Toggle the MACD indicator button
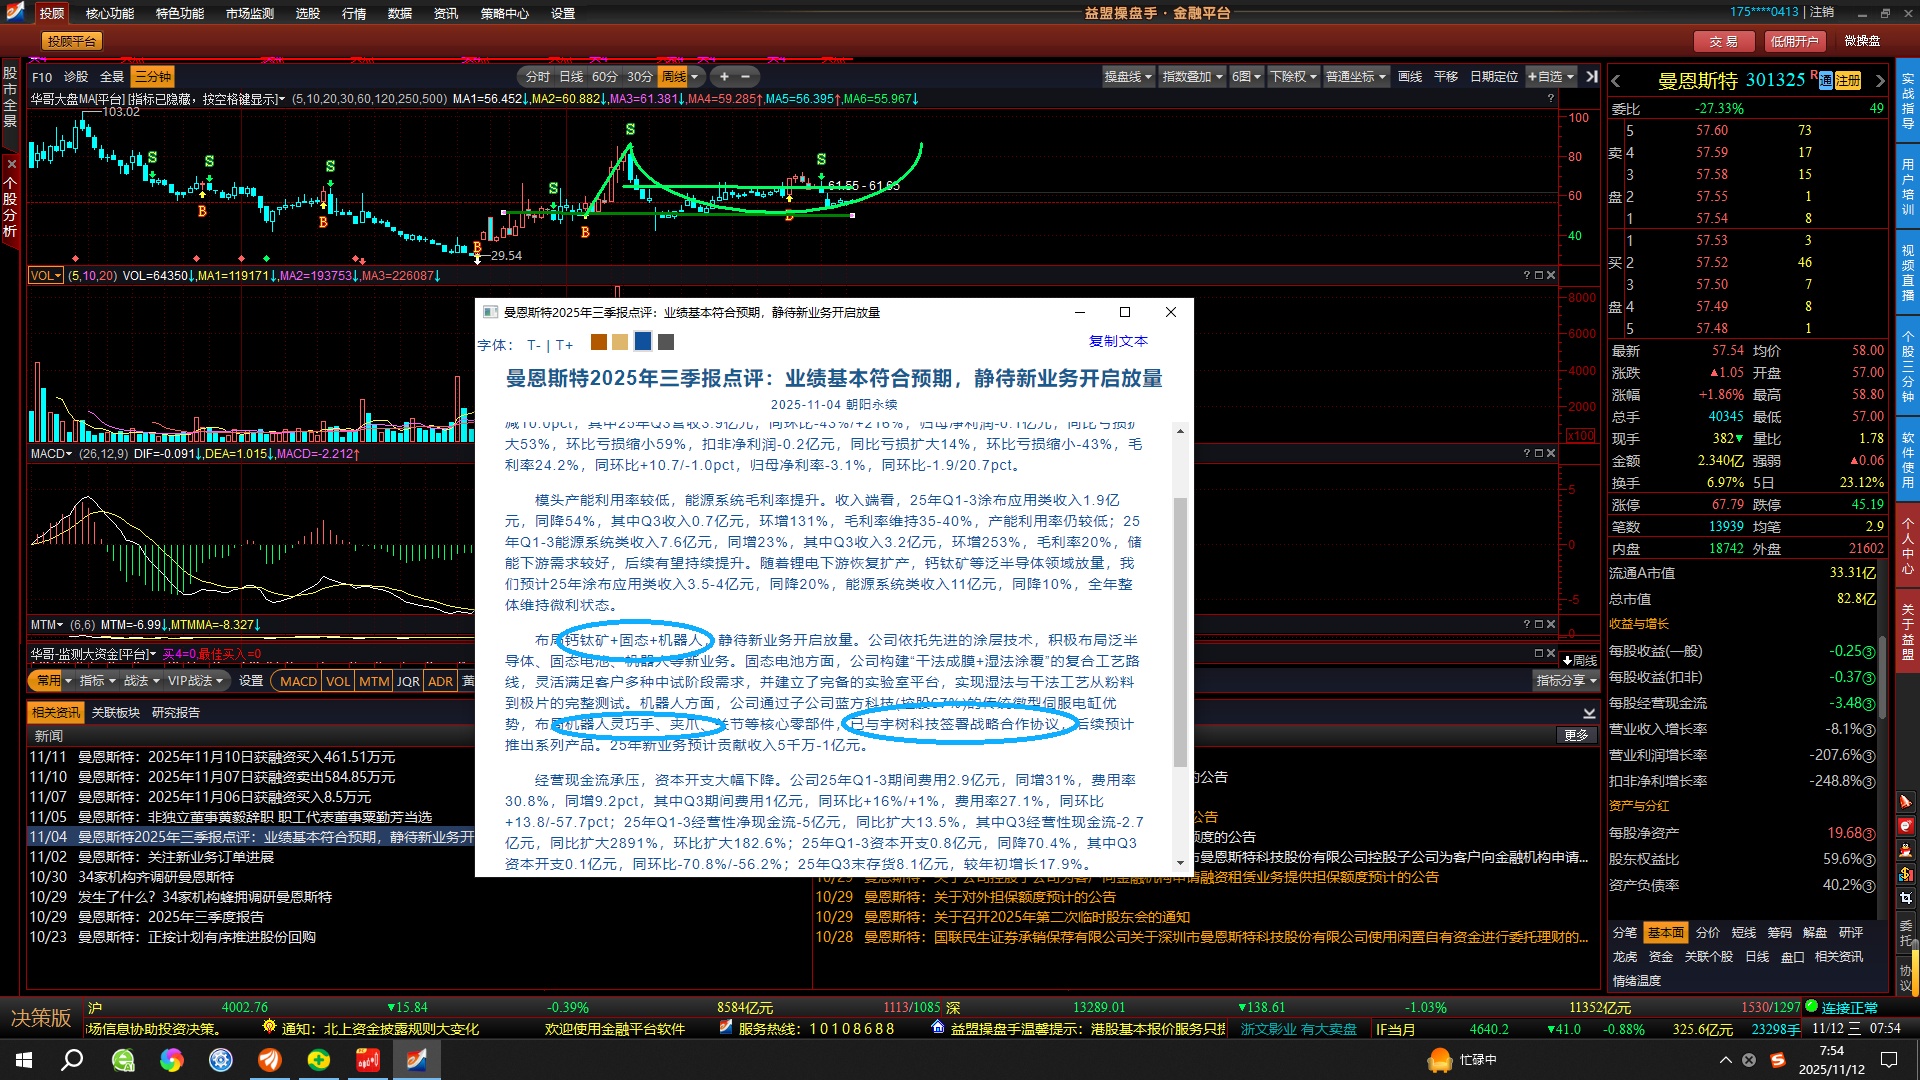 pos(298,681)
